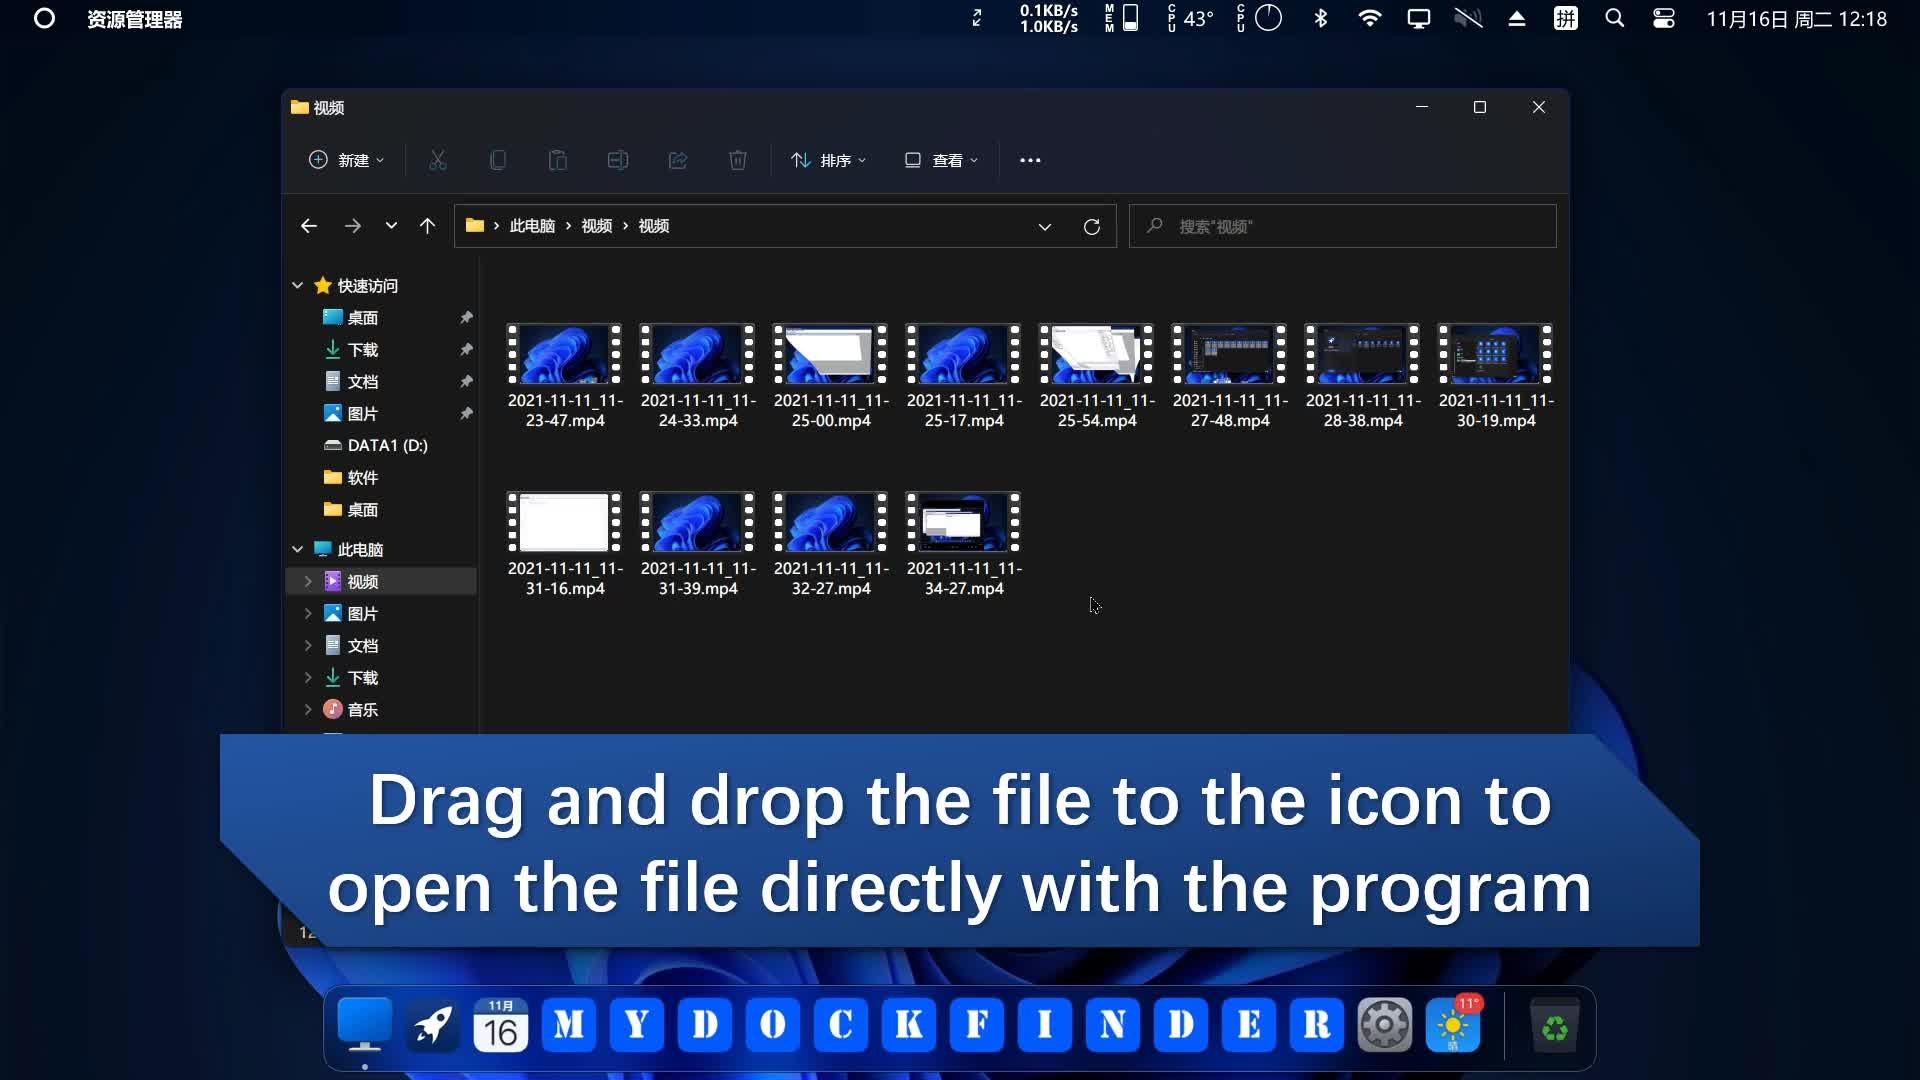
Task: Click the Share icon in toolbar
Action: [678, 160]
